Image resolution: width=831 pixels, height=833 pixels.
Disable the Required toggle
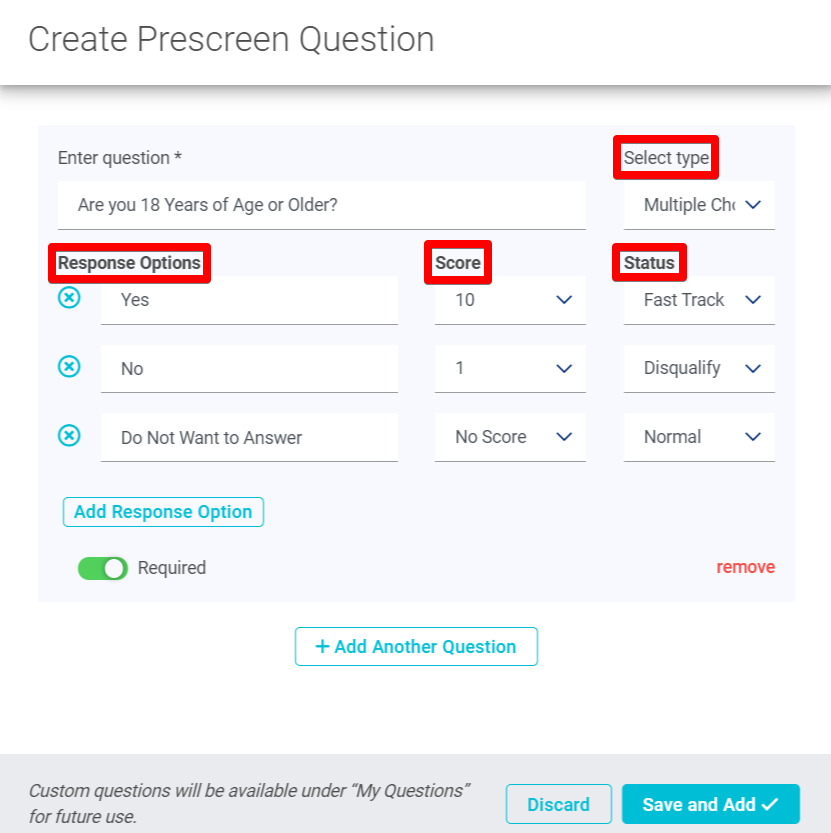point(102,567)
